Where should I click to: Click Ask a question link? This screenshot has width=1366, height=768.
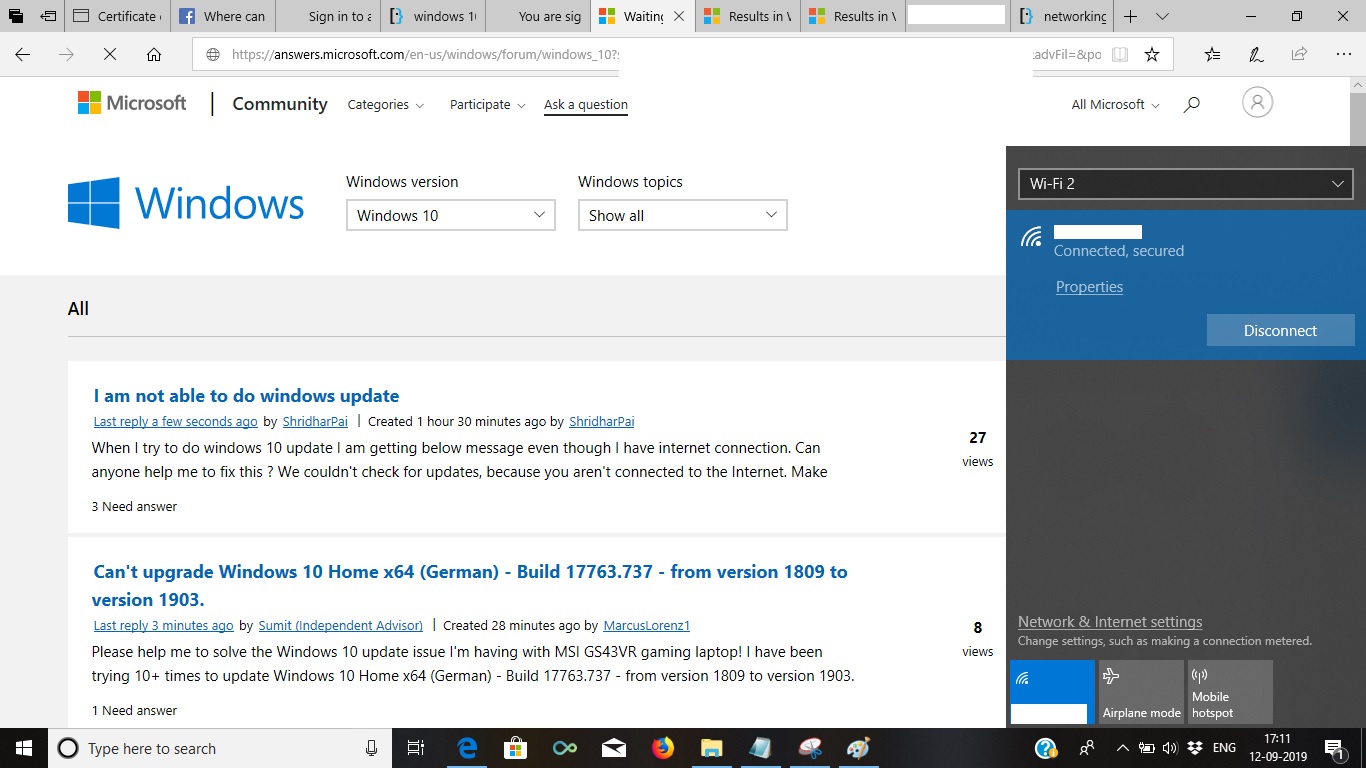coord(586,104)
